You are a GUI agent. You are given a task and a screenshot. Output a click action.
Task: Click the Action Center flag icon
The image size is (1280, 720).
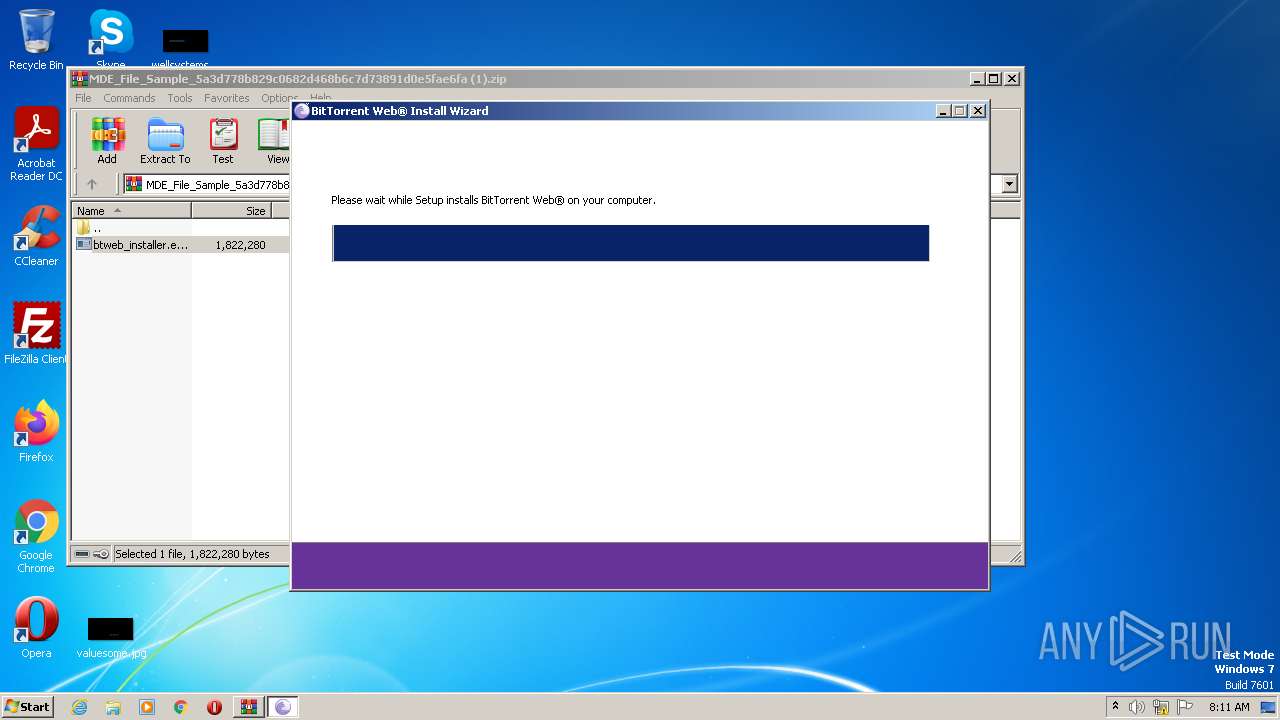coord(1185,707)
